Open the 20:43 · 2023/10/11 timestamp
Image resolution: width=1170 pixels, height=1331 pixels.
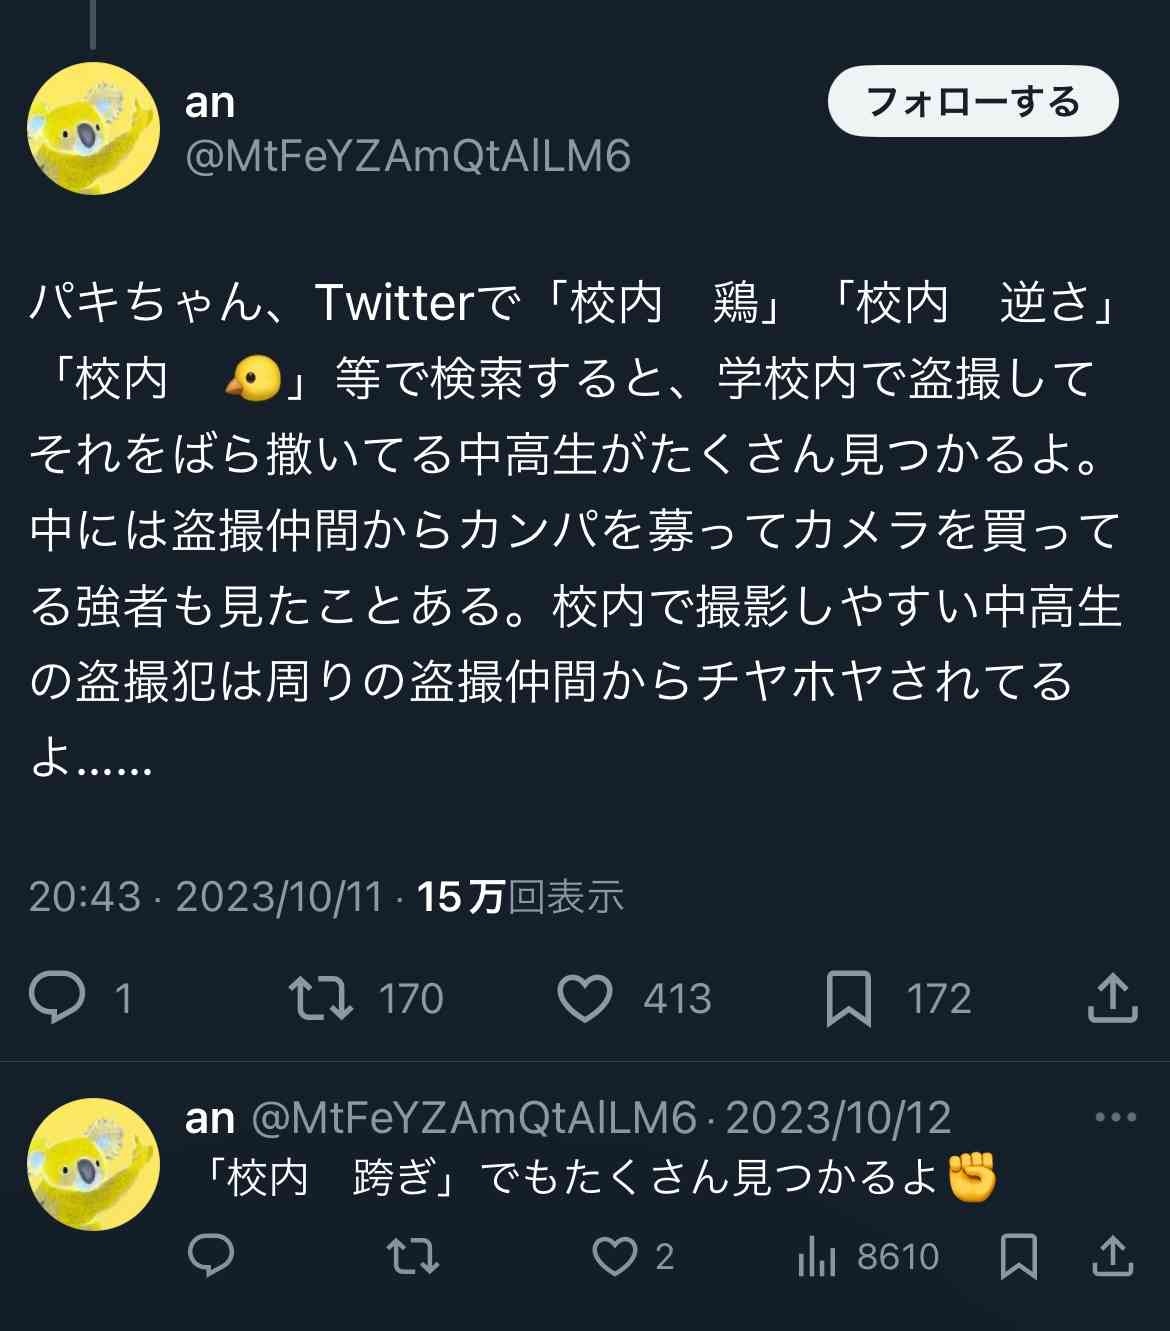(x=205, y=896)
